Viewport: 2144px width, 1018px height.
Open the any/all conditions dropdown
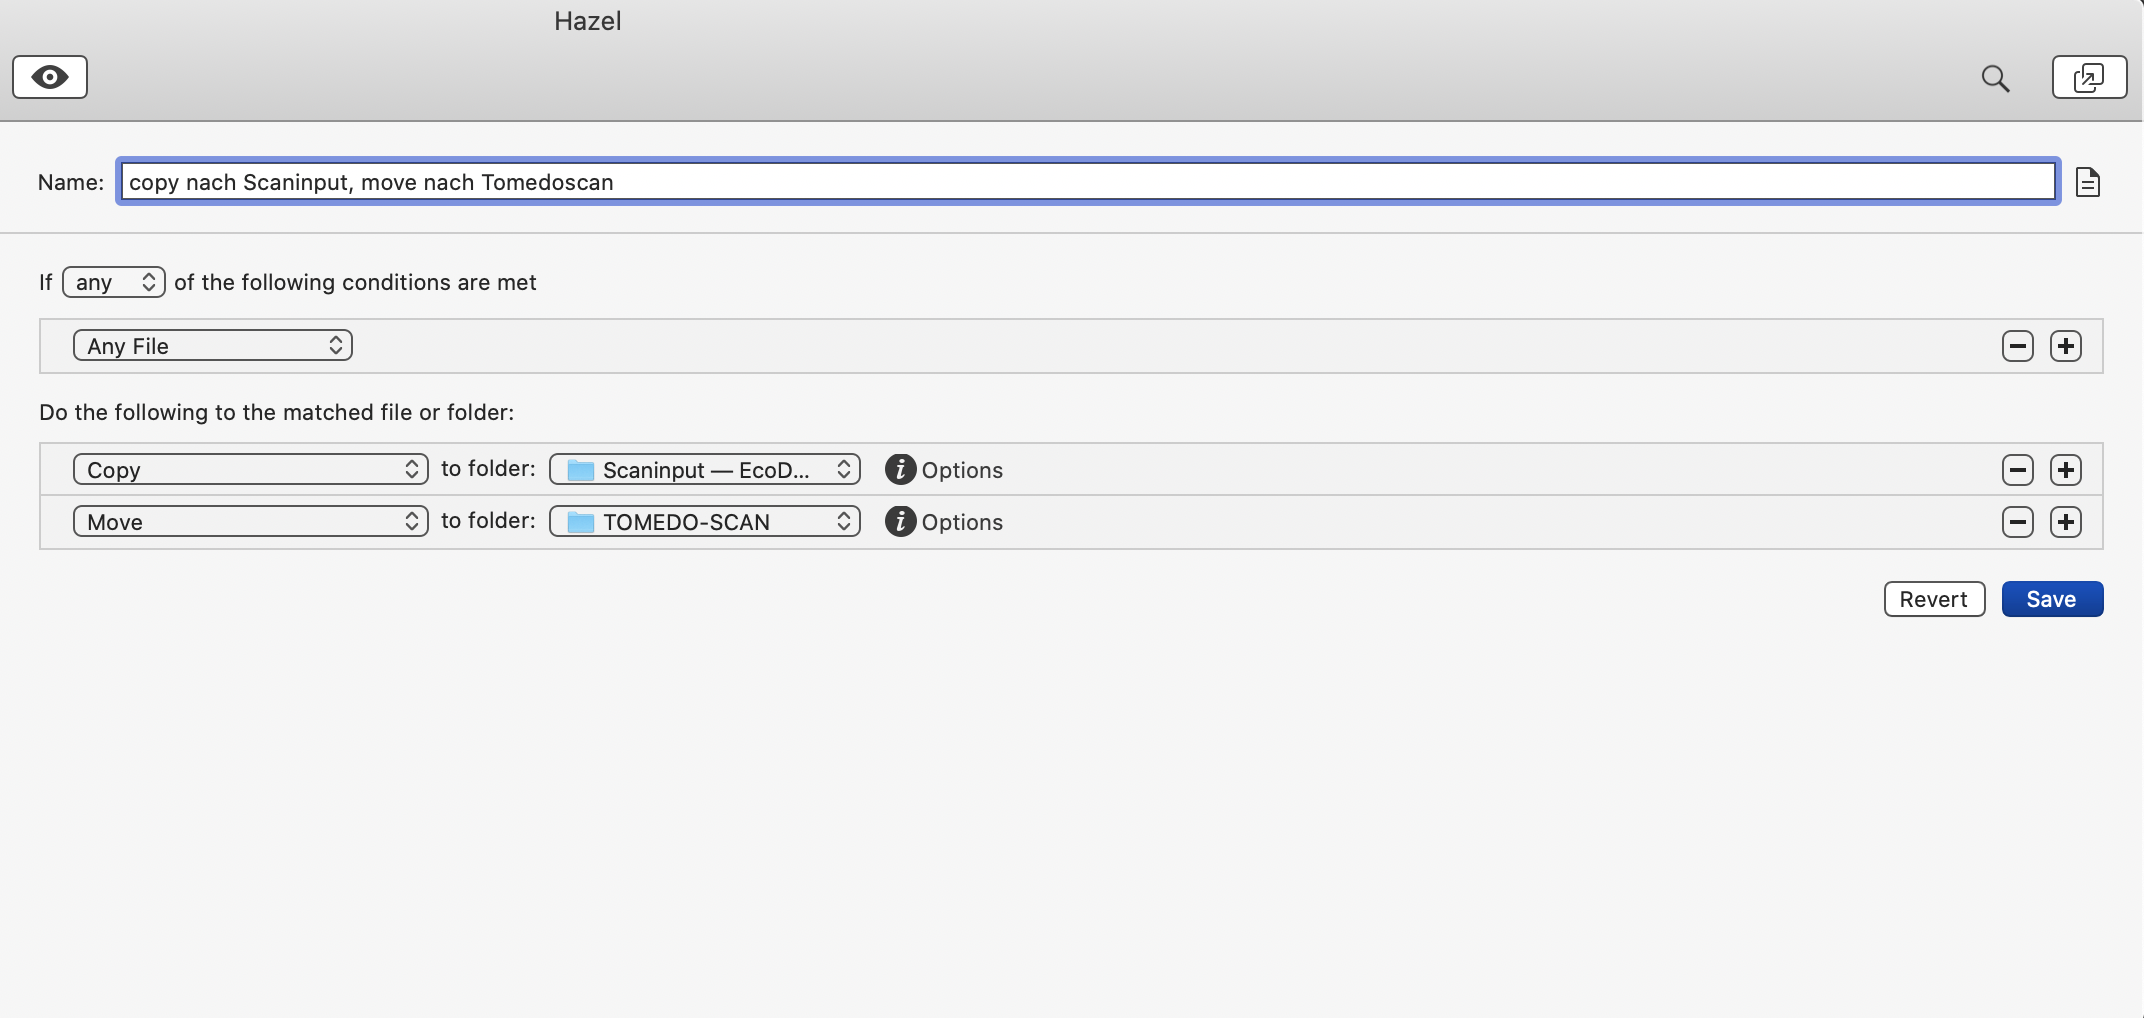114,282
